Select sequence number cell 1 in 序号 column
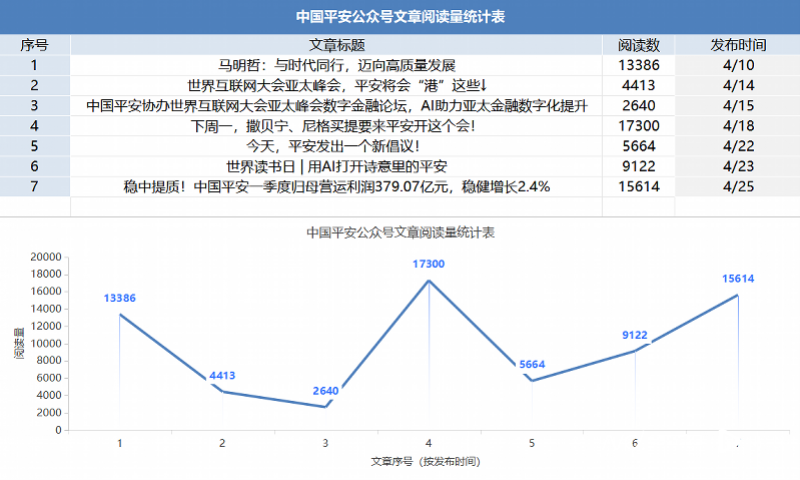This screenshot has height=480, width=800. [35, 65]
